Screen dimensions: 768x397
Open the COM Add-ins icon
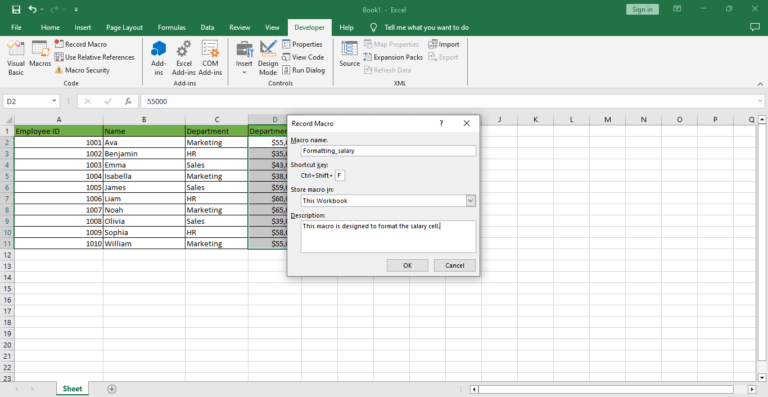(x=210, y=58)
